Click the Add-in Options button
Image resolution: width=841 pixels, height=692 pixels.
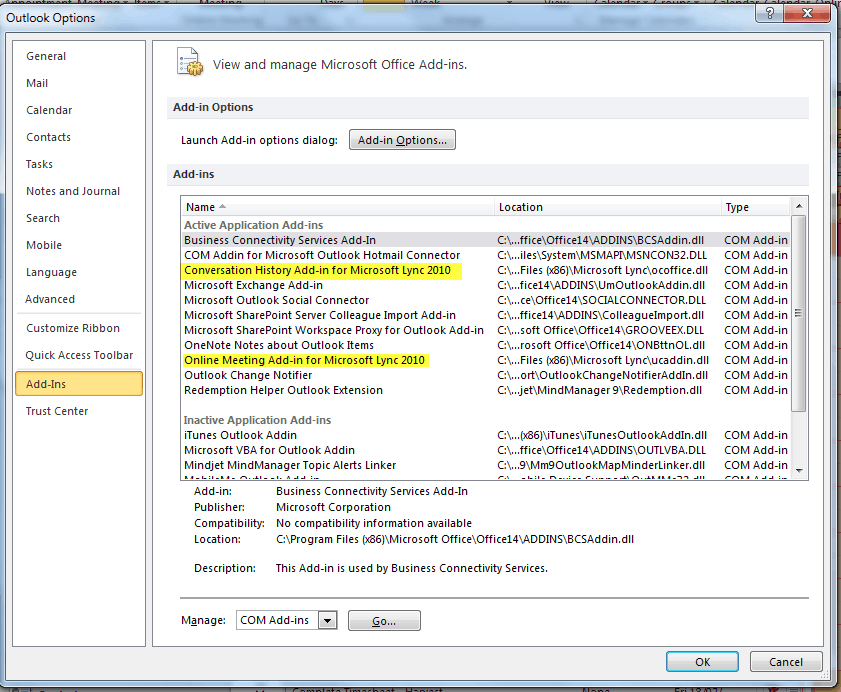[402, 139]
